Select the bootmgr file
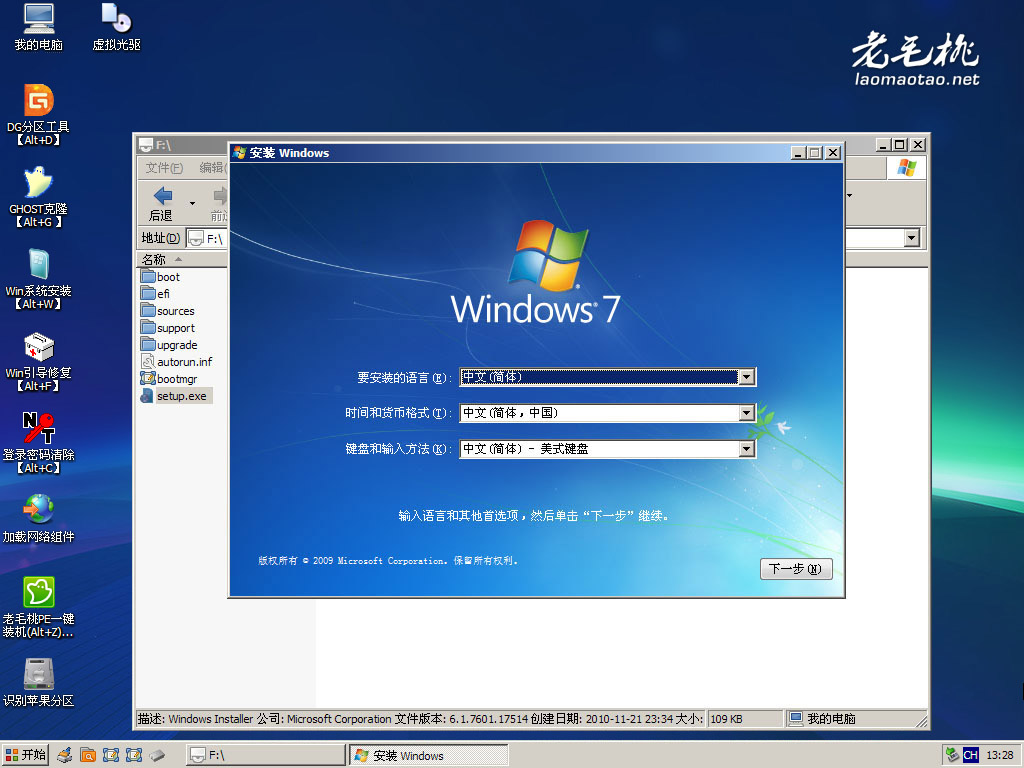This screenshot has width=1024, height=768. pos(169,379)
